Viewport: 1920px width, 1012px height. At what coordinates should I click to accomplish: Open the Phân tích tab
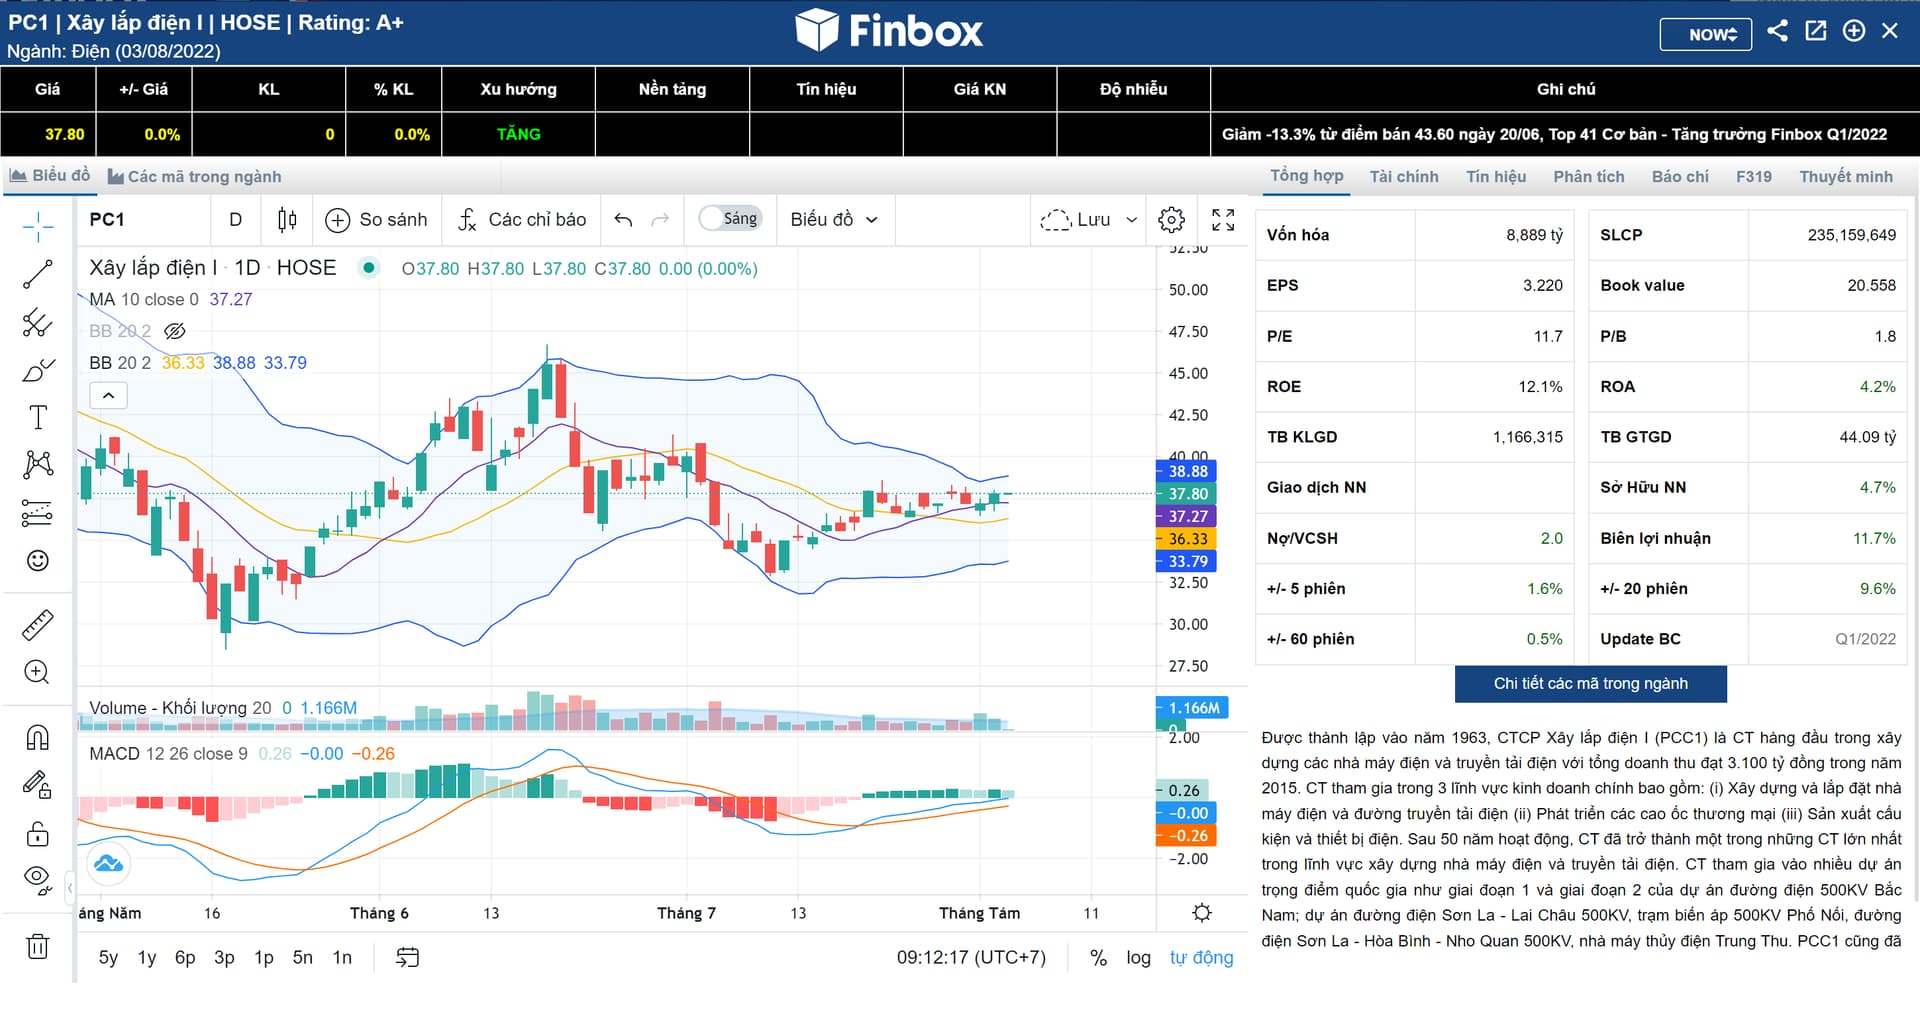pos(1588,177)
